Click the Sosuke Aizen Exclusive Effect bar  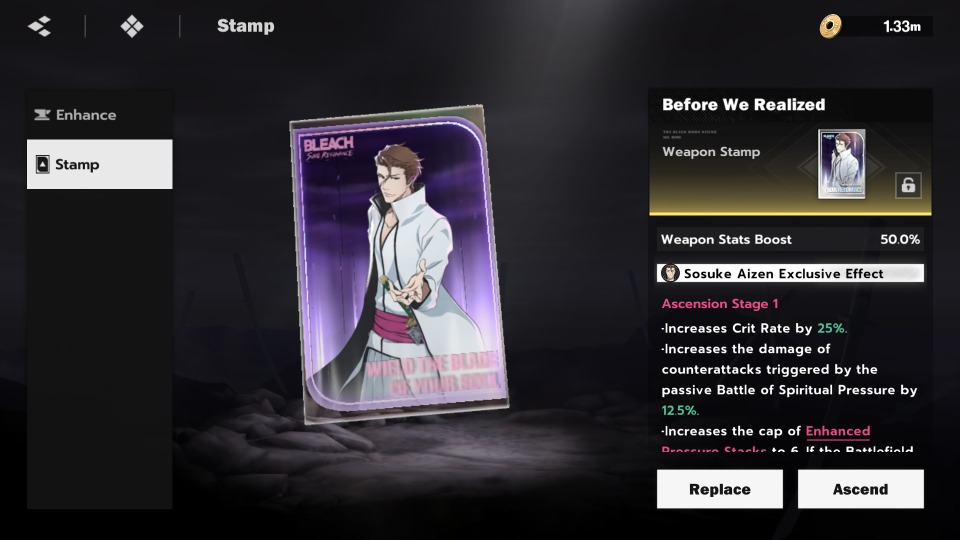(790, 273)
